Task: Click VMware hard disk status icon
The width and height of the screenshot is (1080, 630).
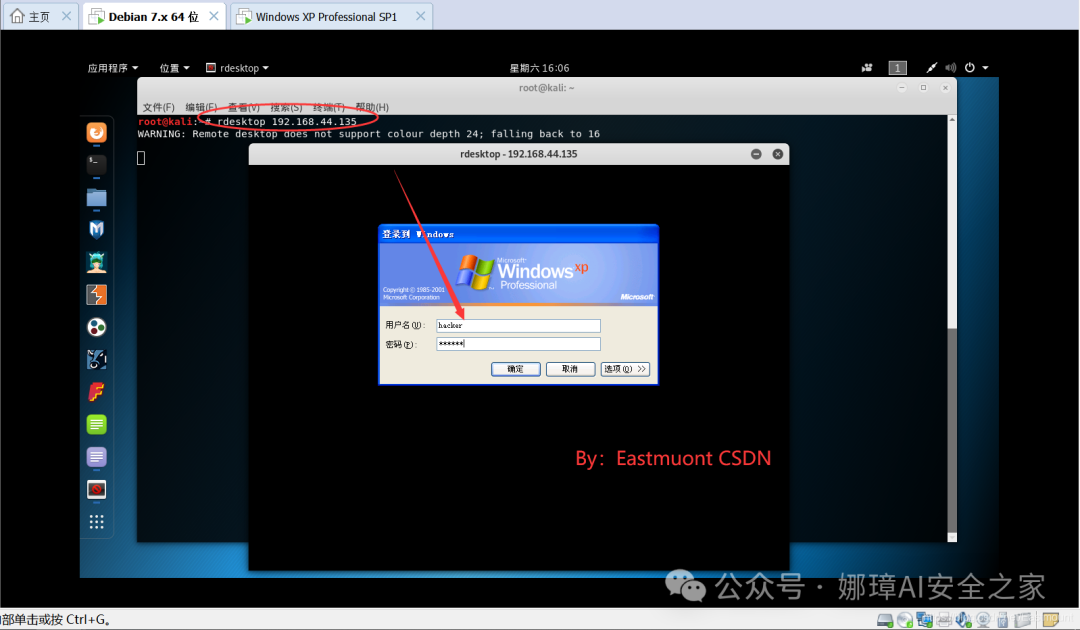Action: (885, 620)
